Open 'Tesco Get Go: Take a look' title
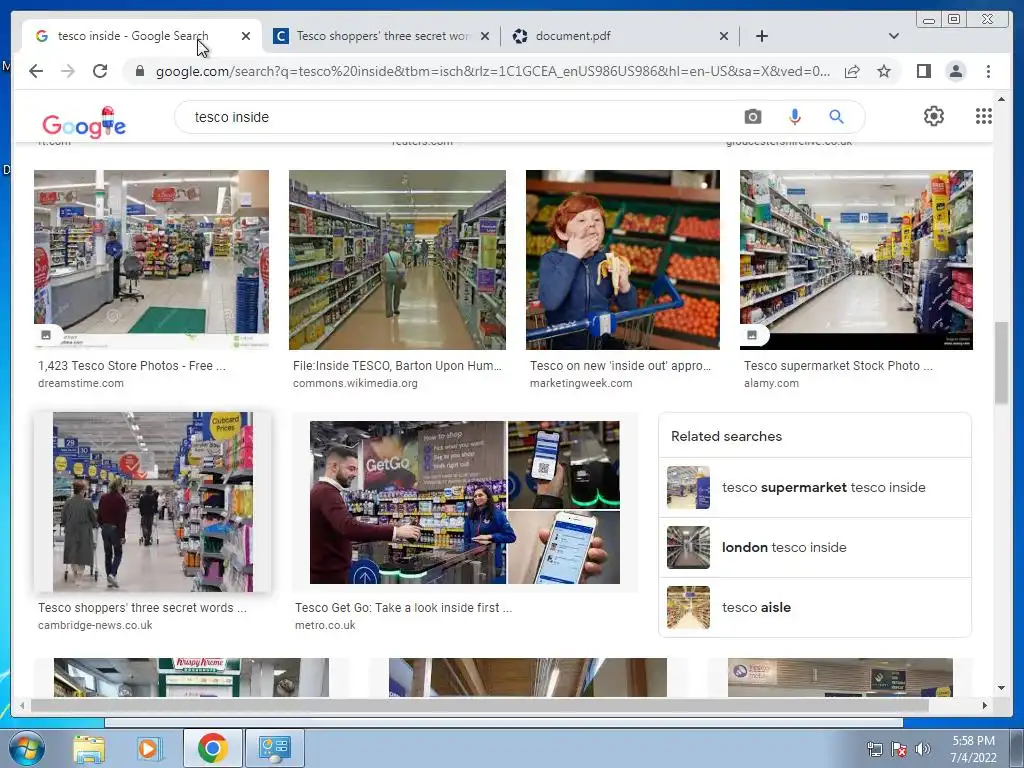Screen dimensions: 1024x768 point(404,607)
